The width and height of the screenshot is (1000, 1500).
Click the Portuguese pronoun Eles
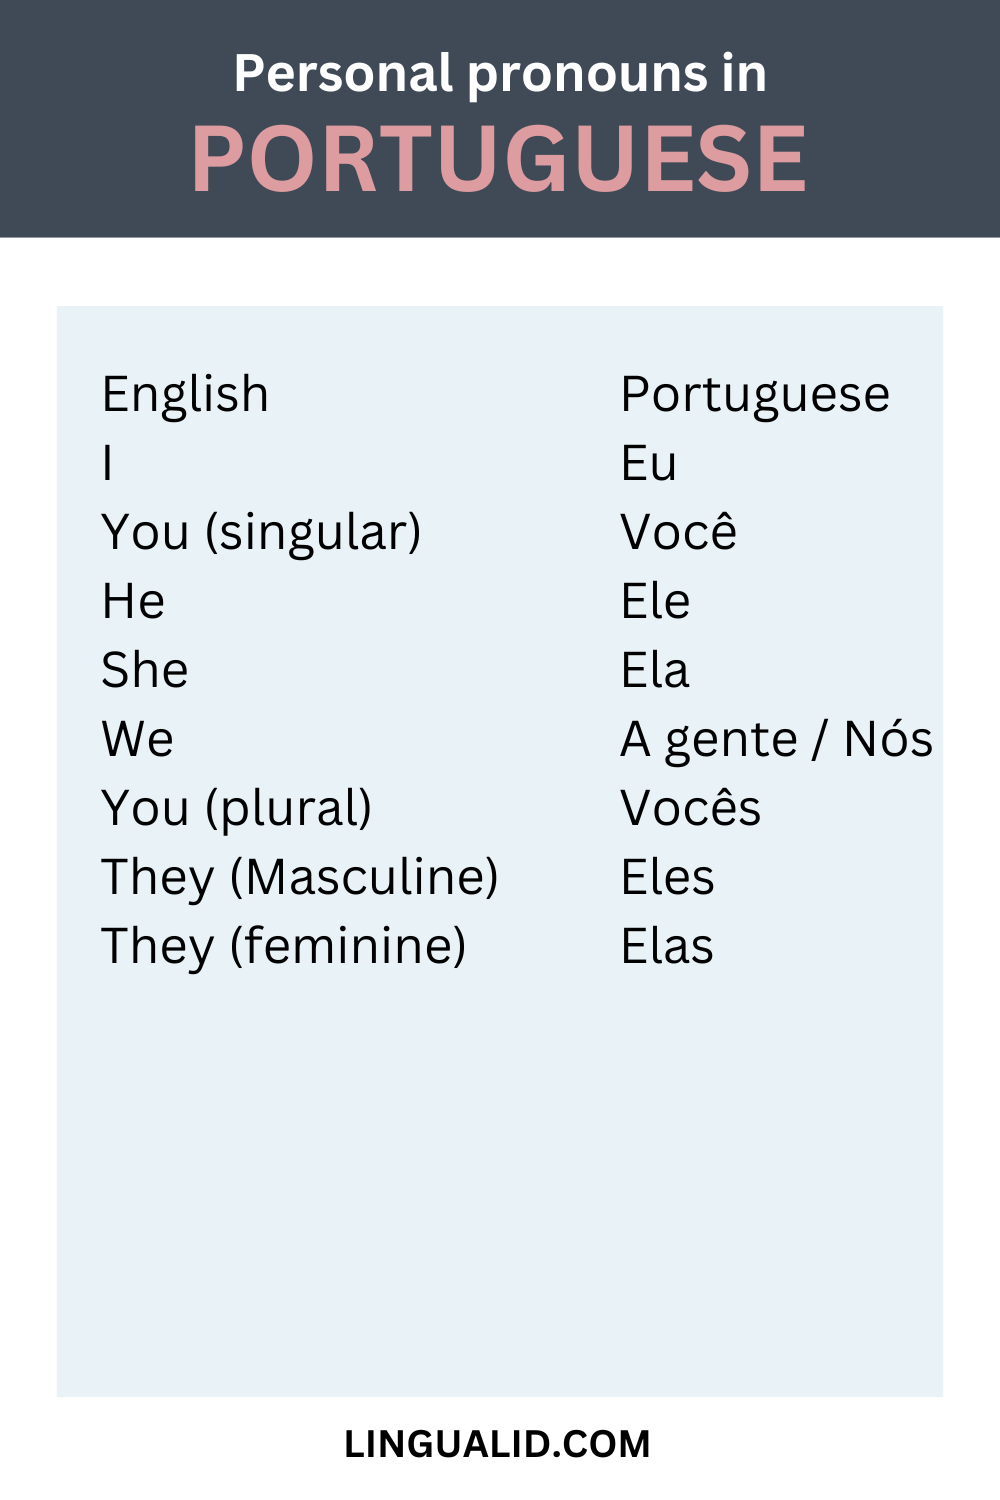click(668, 877)
